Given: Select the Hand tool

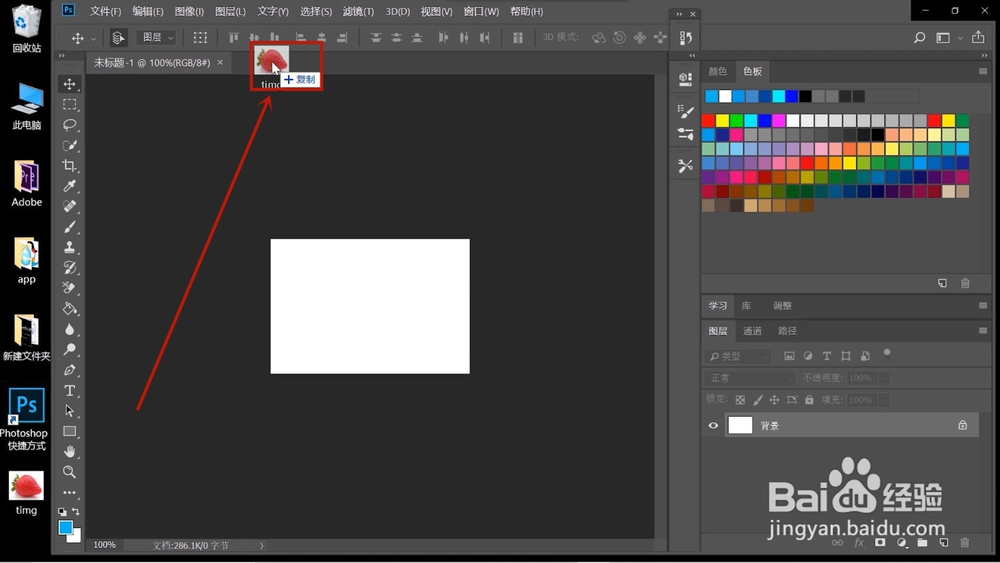Looking at the screenshot, I should coord(70,451).
